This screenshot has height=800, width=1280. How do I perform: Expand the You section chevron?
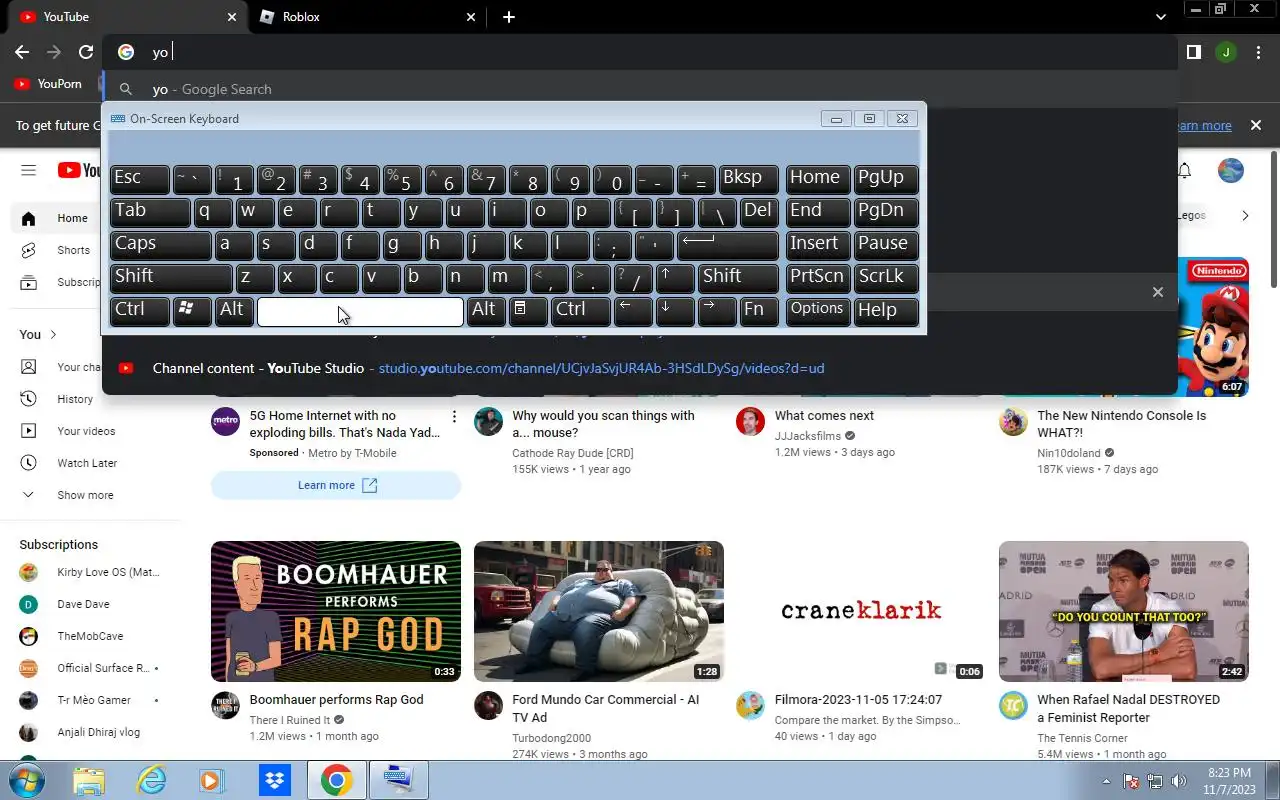53,334
